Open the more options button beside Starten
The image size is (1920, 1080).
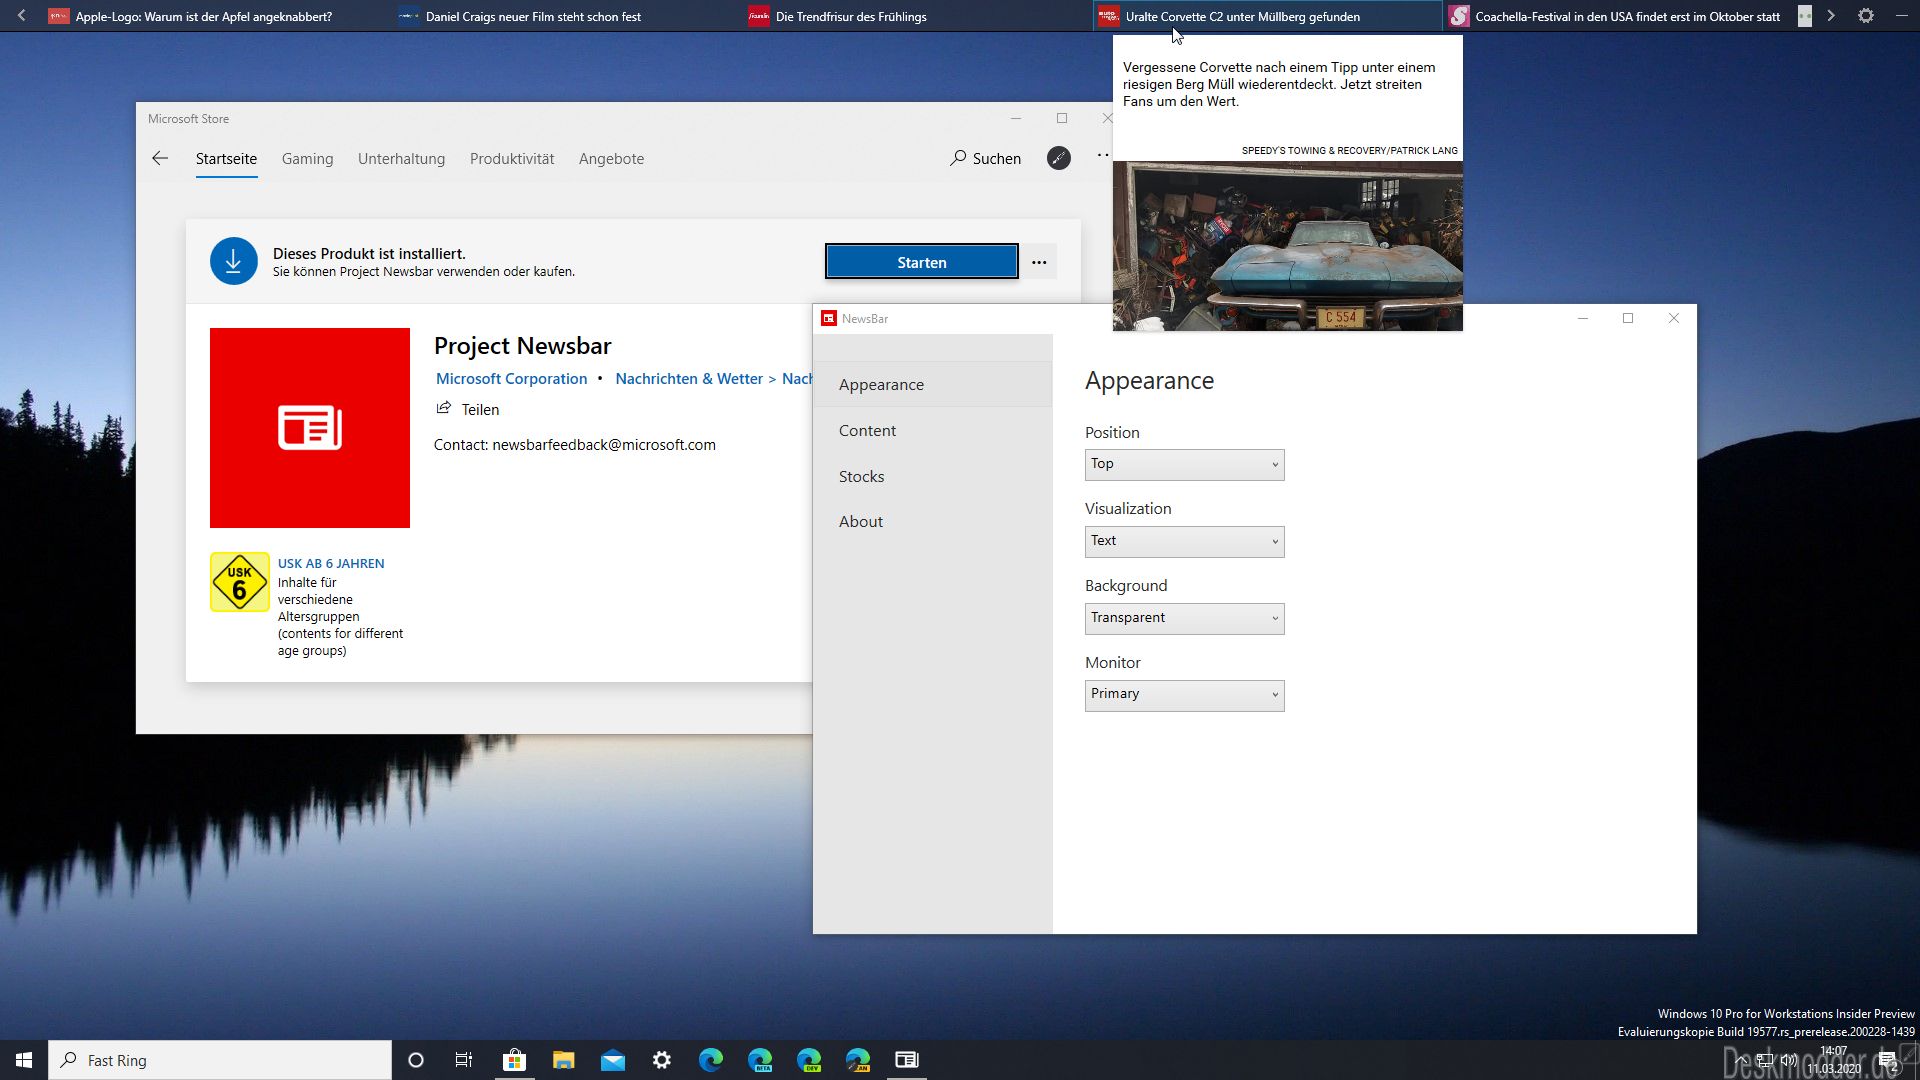click(x=1040, y=262)
